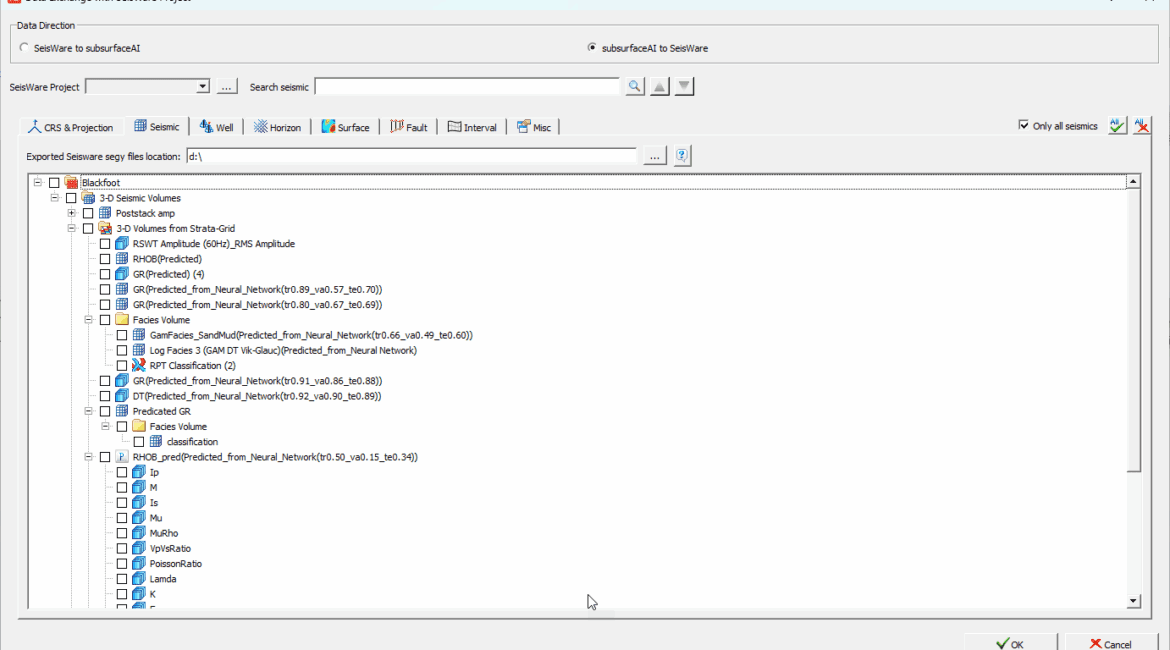
Task: Collapse the 3-D Seismic Volumes node
Action: coord(54,198)
